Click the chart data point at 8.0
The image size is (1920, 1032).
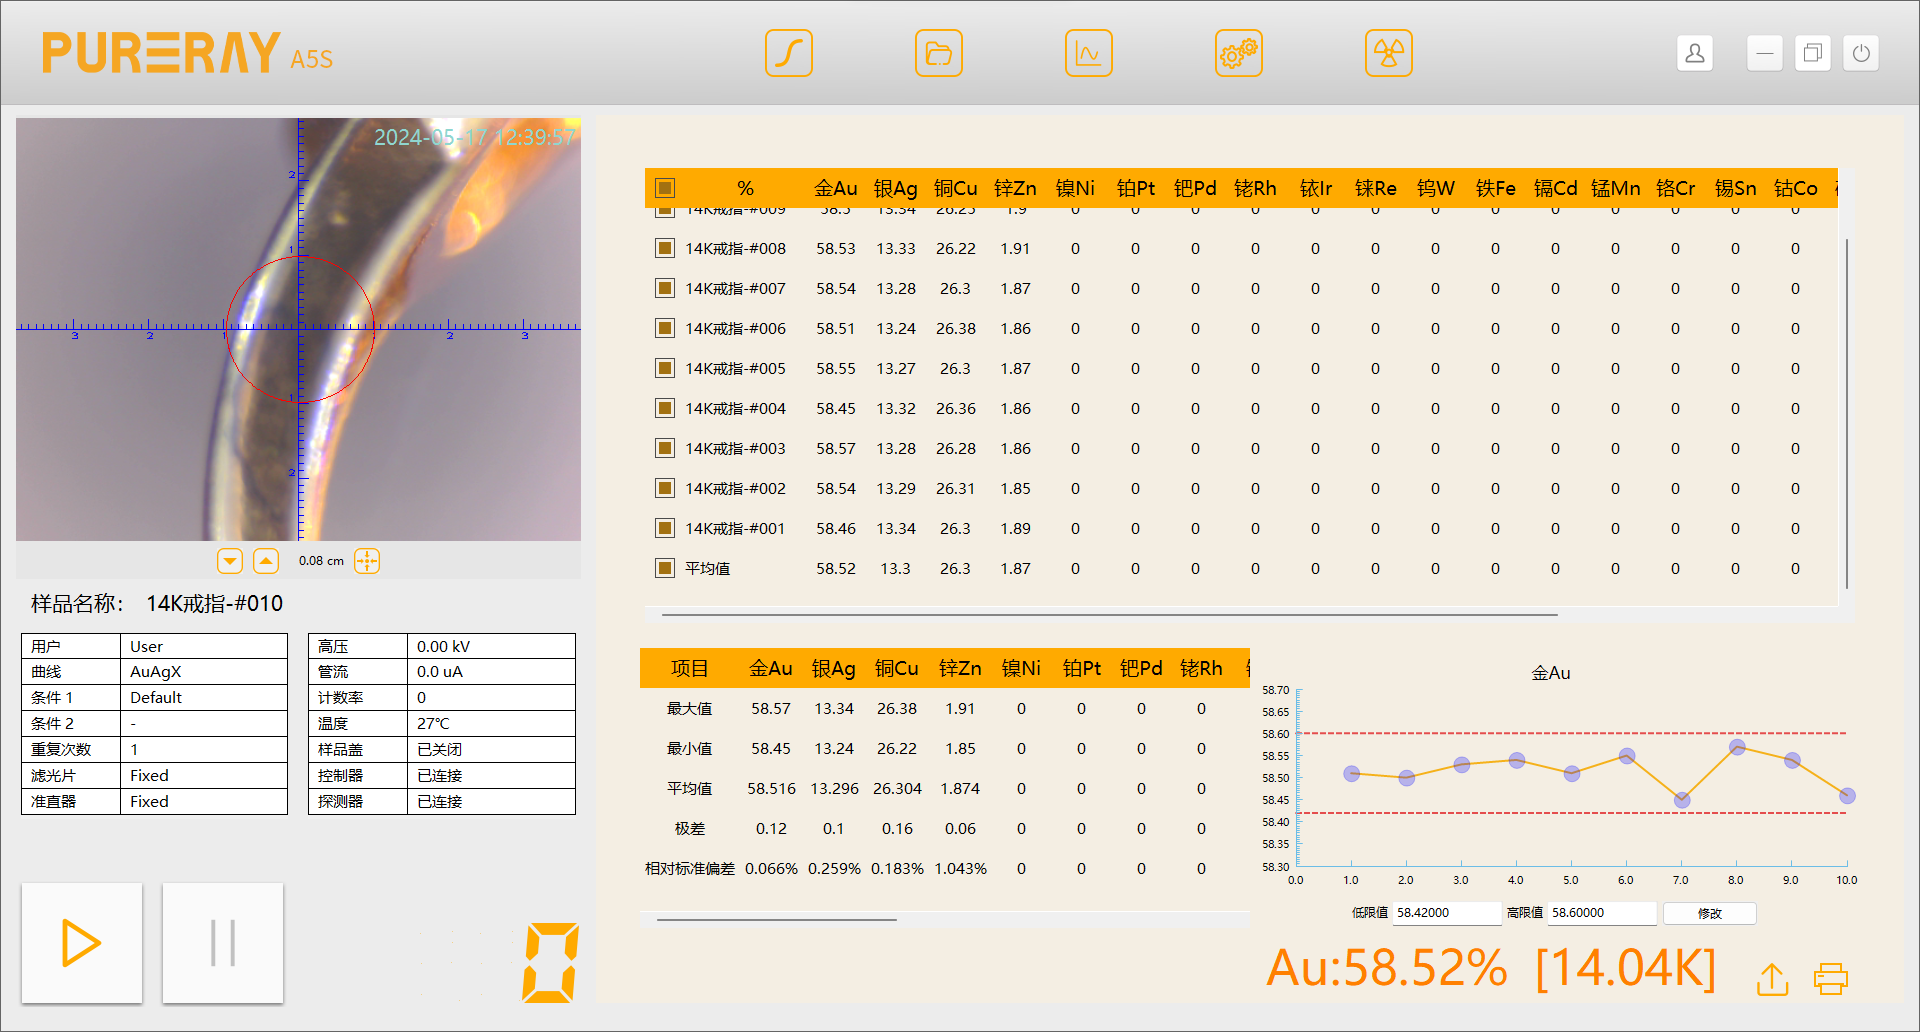[x=1737, y=747]
